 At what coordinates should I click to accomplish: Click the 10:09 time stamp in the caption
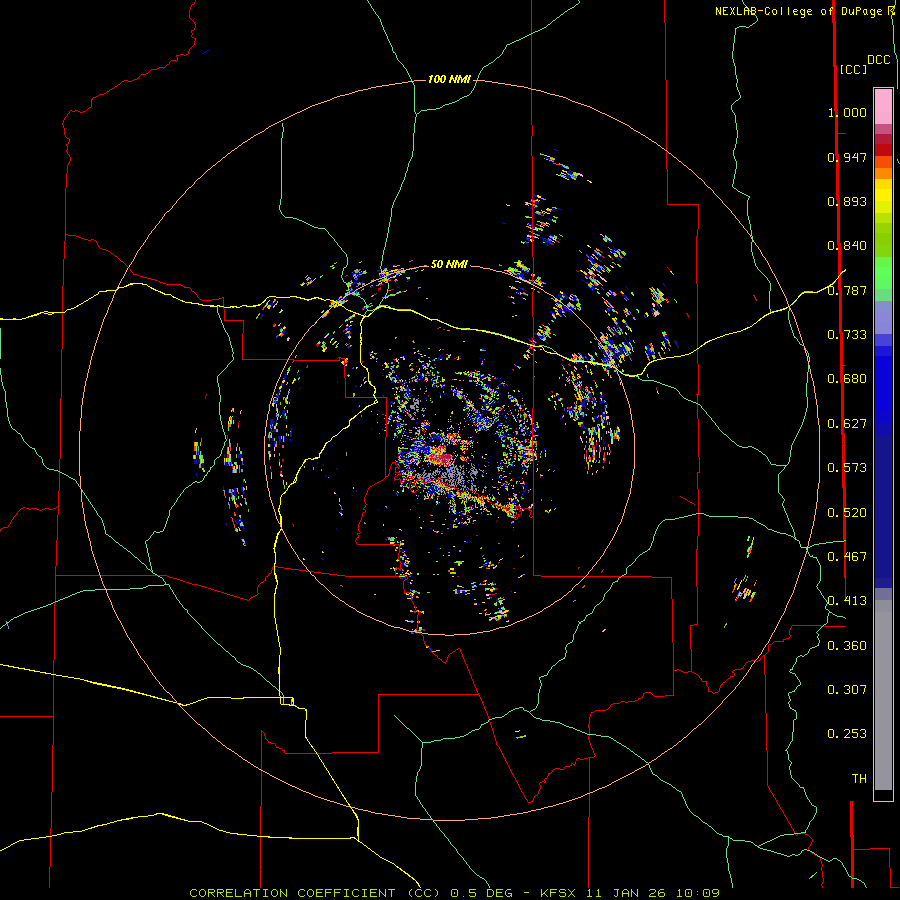point(697,893)
